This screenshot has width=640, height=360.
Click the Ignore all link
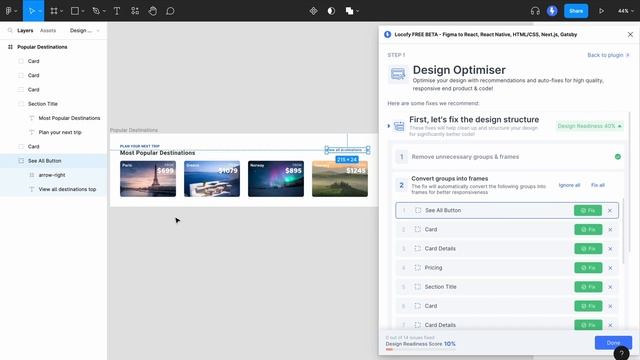click(x=569, y=185)
